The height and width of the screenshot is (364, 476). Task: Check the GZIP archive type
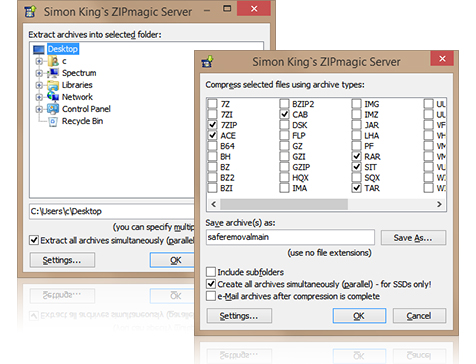pos(284,167)
